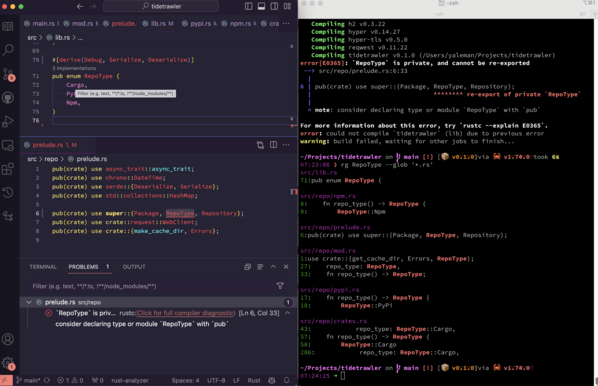Open Remote Explorer view
The width and height of the screenshot is (598, 386).
[x=8, y=145]
